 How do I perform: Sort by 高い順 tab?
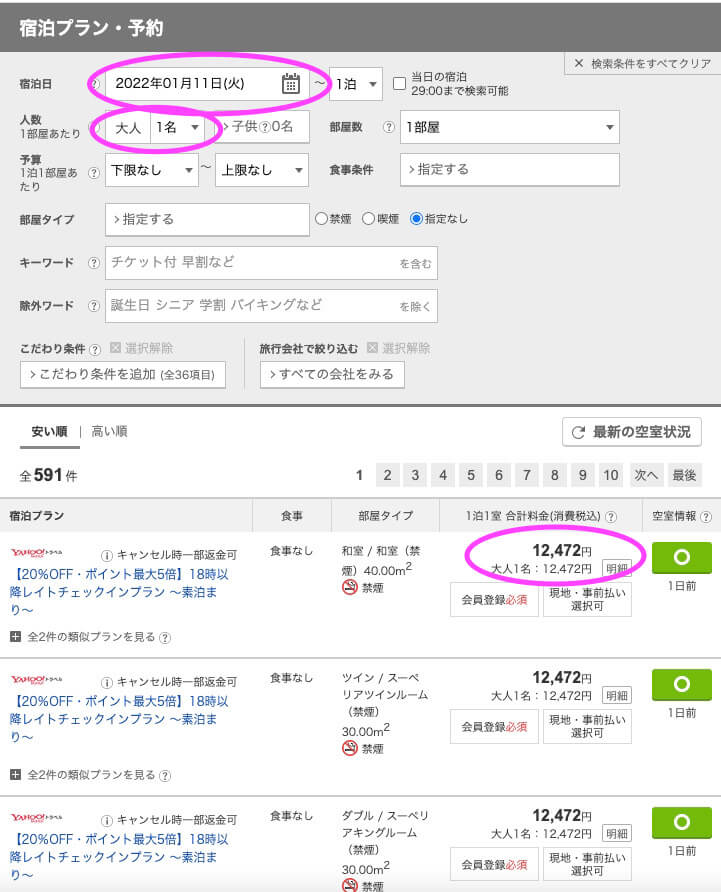point(109,432)
